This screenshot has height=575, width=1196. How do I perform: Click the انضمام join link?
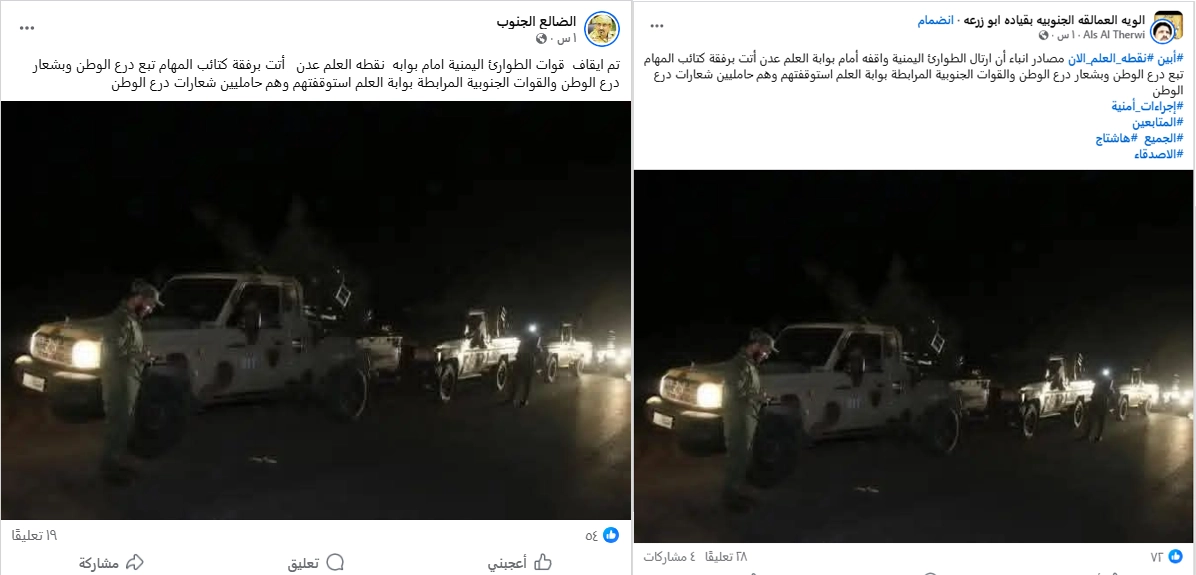coord(935,21)
